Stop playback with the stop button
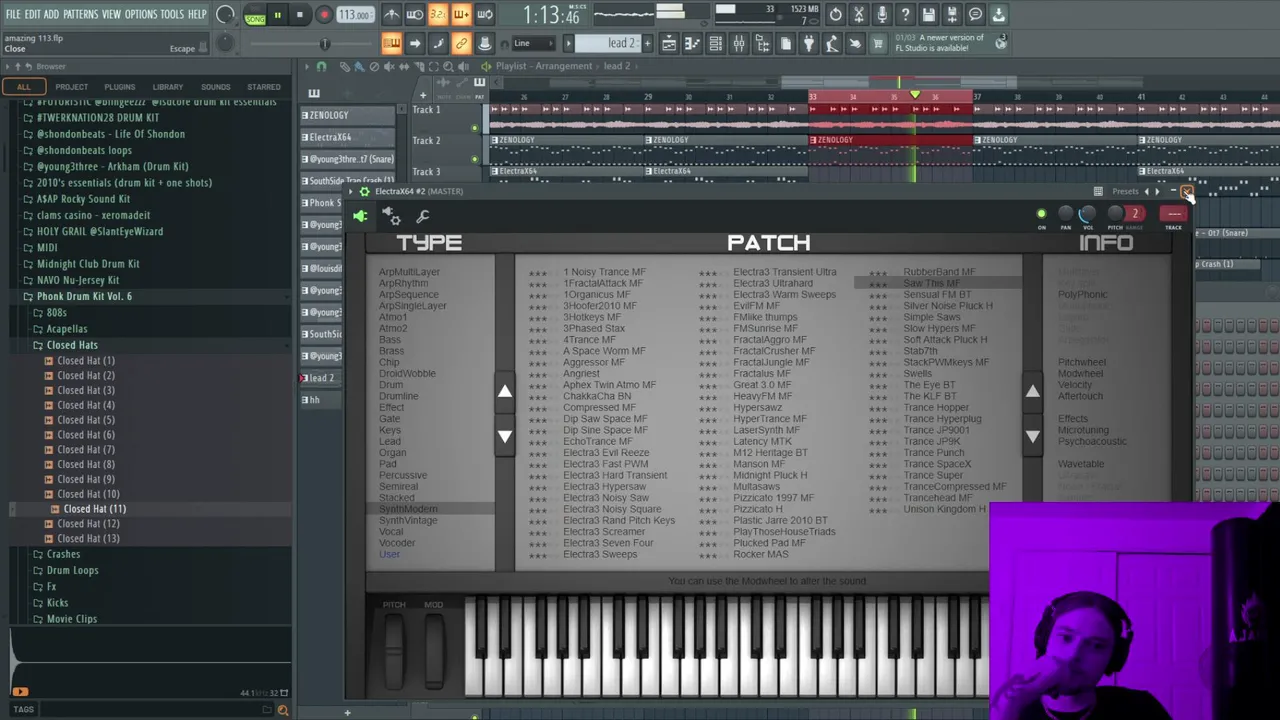Screen dimensions: 1280x720 point(299,15)
